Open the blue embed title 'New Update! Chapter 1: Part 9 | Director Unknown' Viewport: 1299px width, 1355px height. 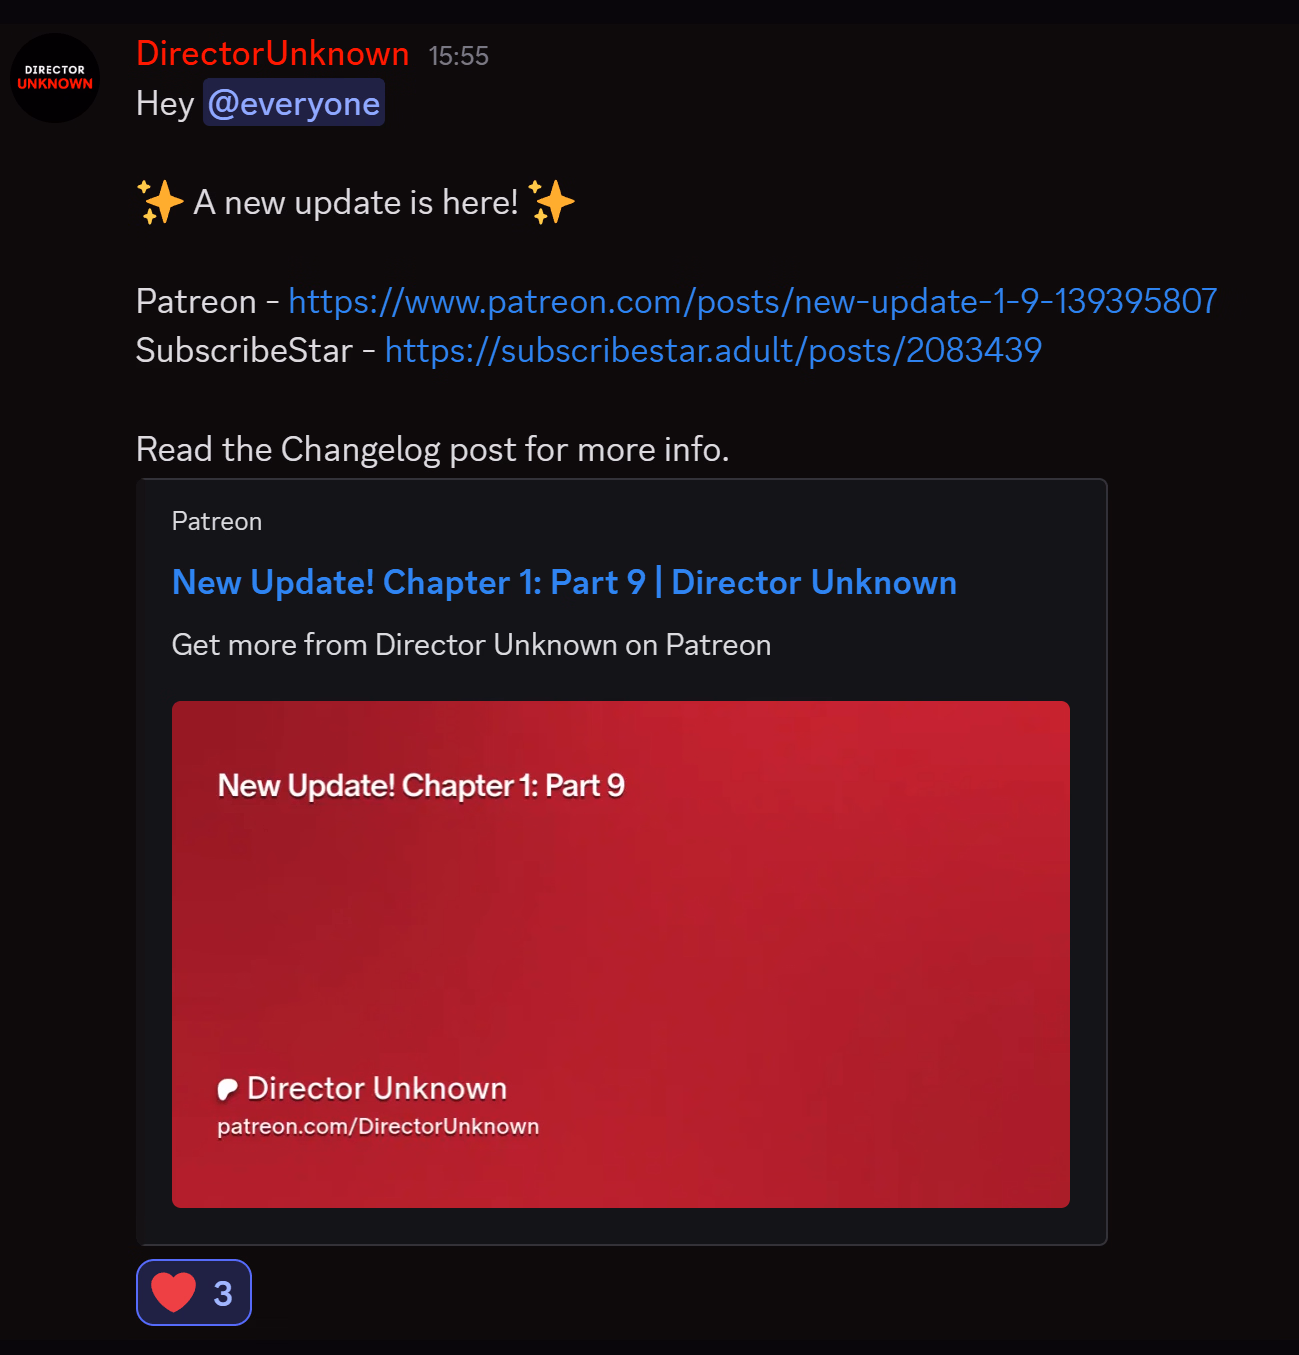[x=564, y=582]
